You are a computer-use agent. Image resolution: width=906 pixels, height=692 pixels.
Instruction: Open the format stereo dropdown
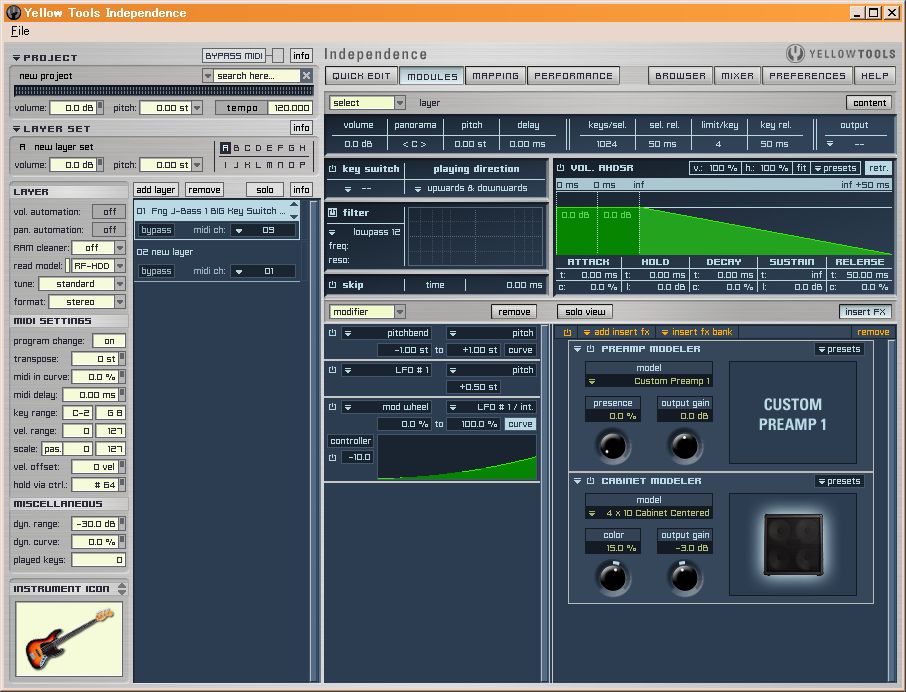(x=120, y=302)
